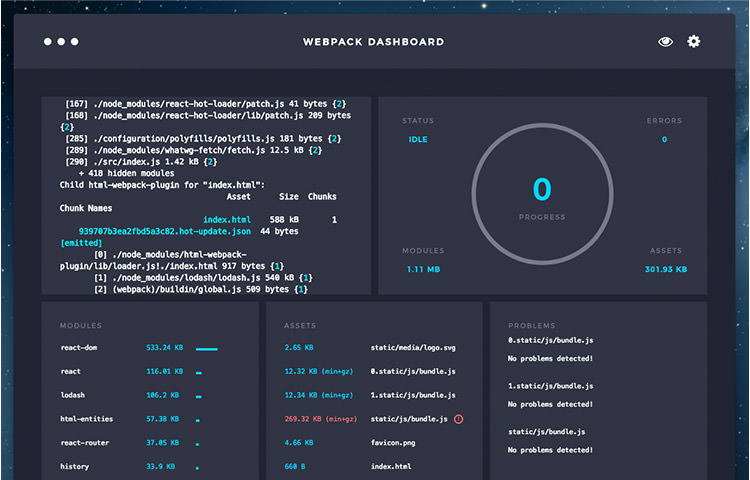Select the html-entities module entry
This screenshot has height=480, width=750.
coord(87,419)
